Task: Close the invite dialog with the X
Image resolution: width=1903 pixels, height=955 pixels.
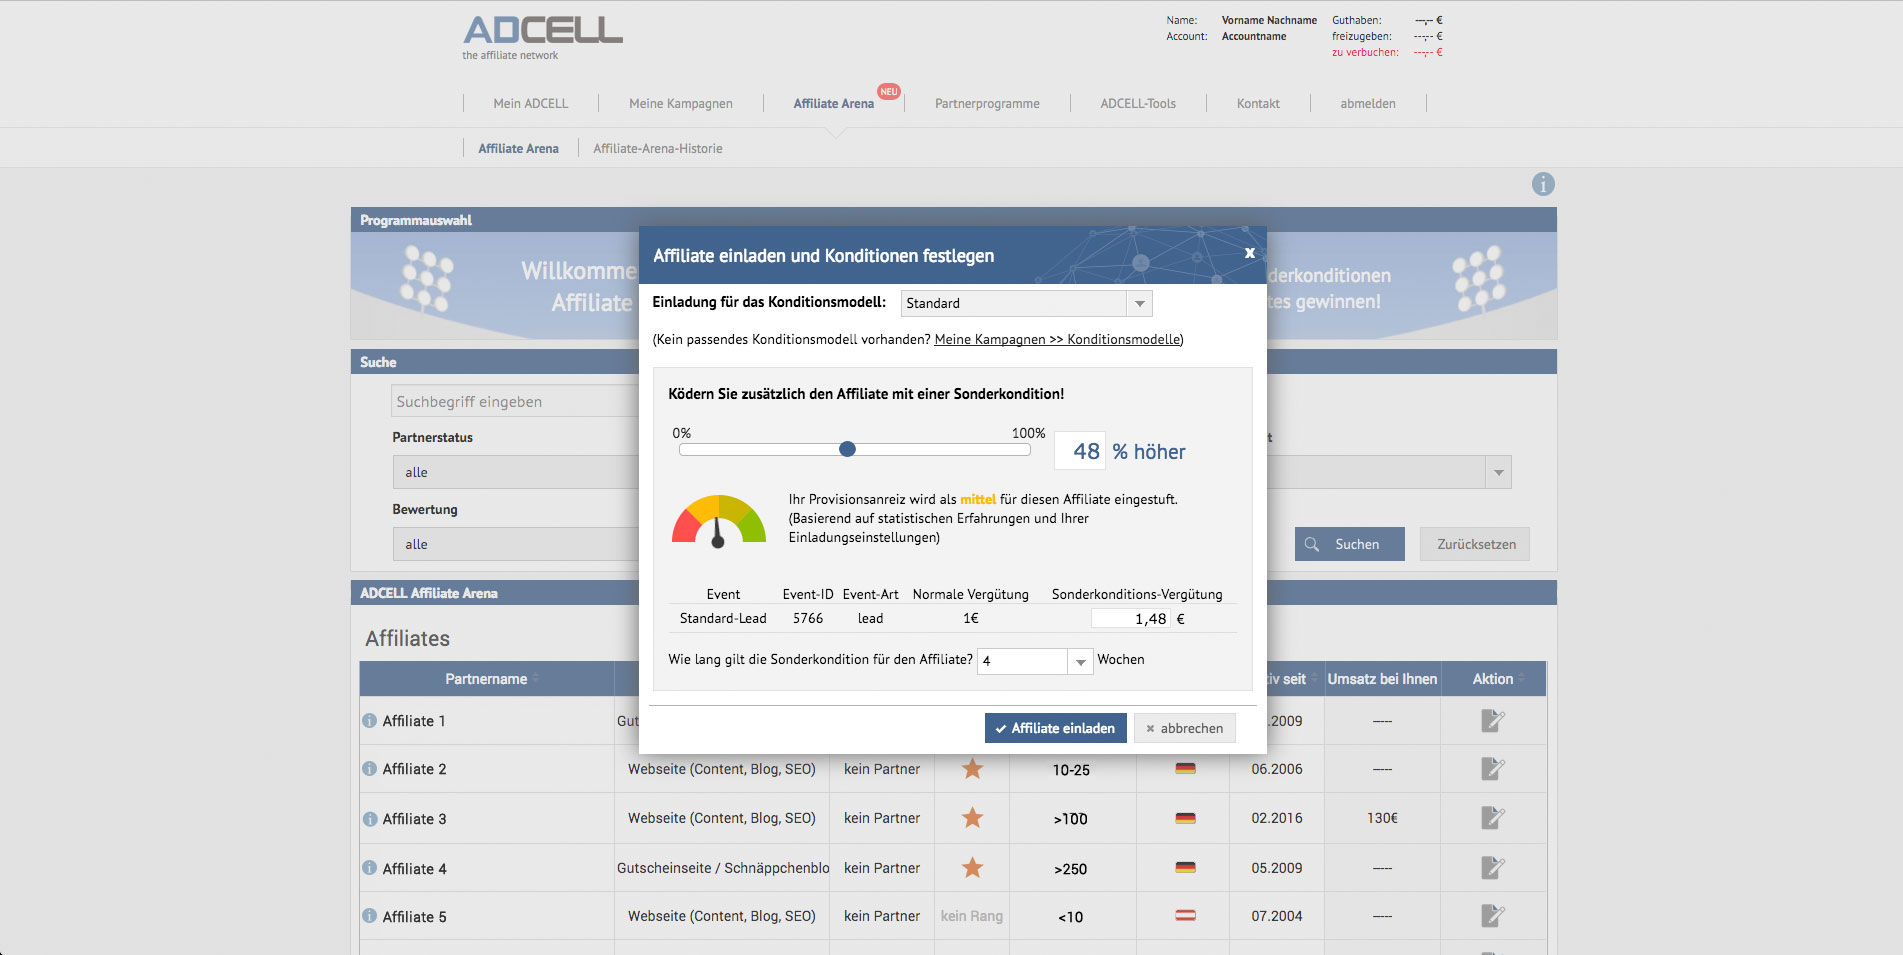Action: 1249,253
